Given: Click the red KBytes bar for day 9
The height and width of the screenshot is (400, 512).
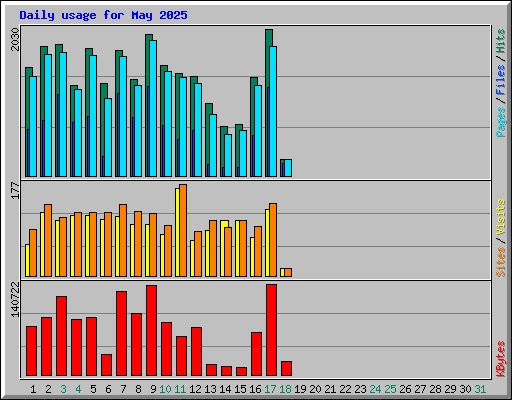Looking at the screenshot, I should pyautogui.click(x=151, y=331).
